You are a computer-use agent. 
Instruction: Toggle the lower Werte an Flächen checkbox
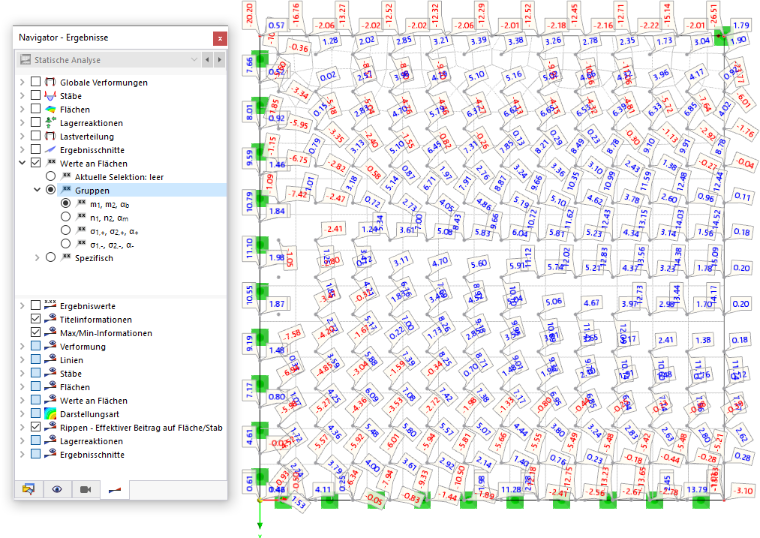(x=35, y=400)
